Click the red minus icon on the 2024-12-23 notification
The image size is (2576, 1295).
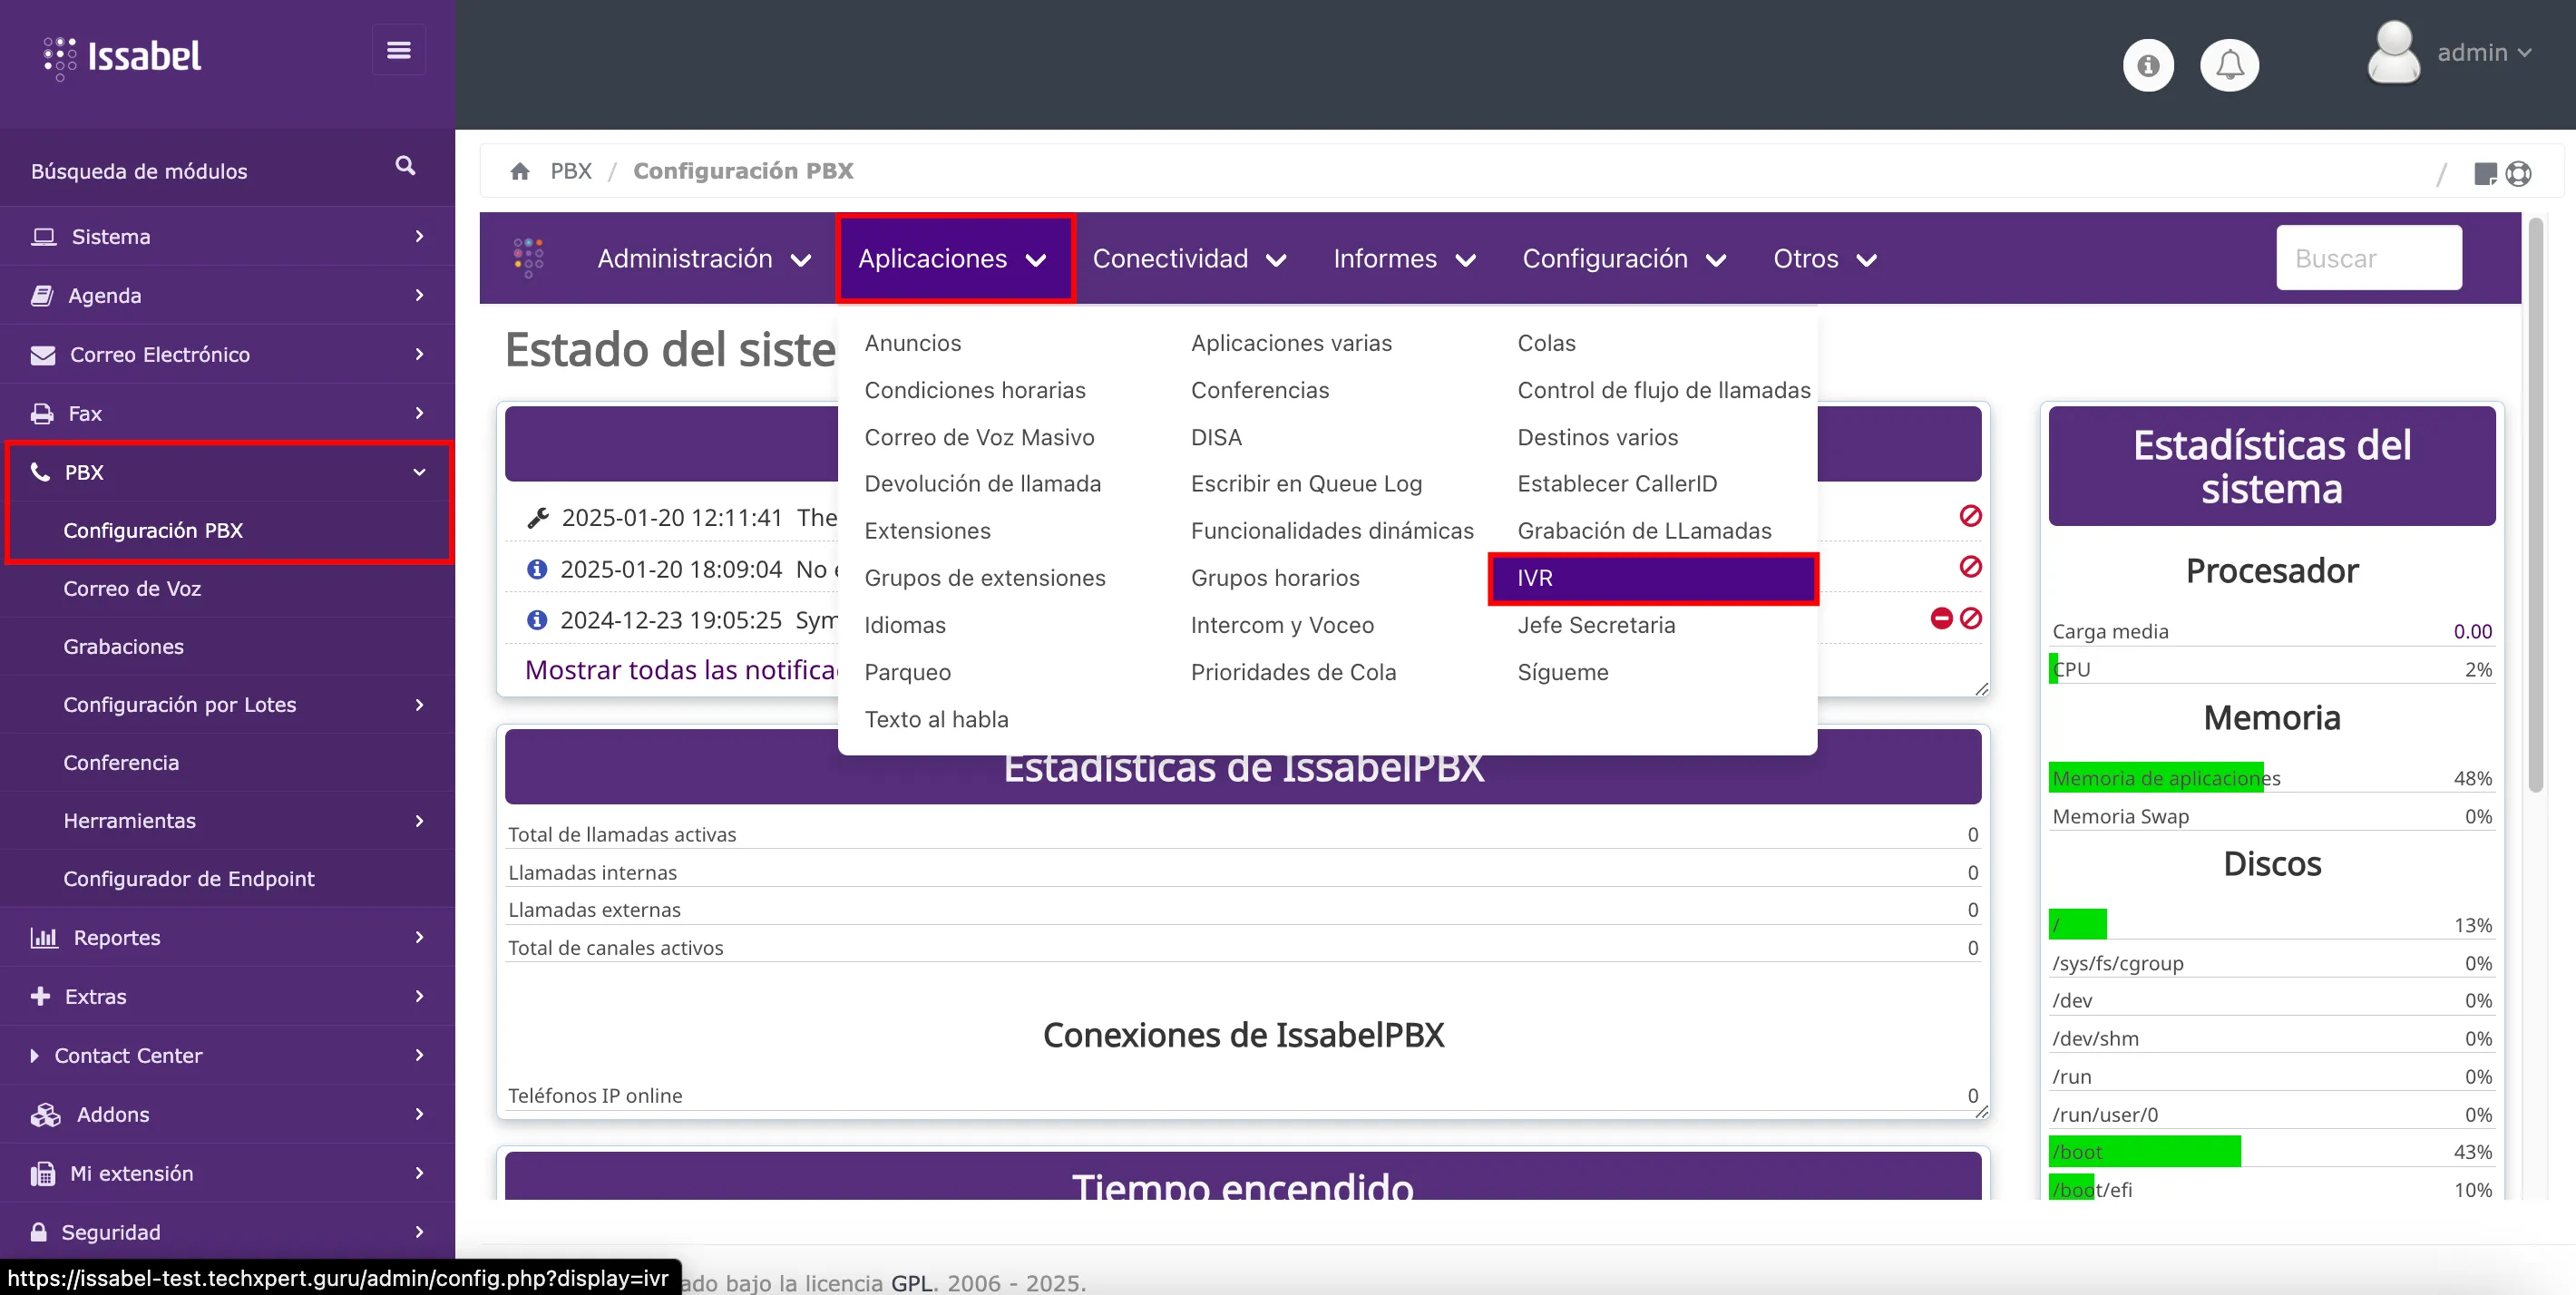tap(1941, 619)
